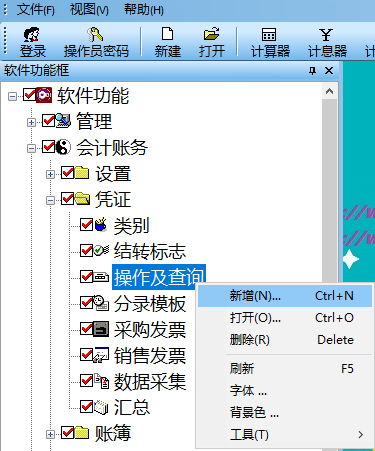This screenshot has width=375, height=451.
Task: Expand the 账簿 folder node
Action: [x=50, y=434]
